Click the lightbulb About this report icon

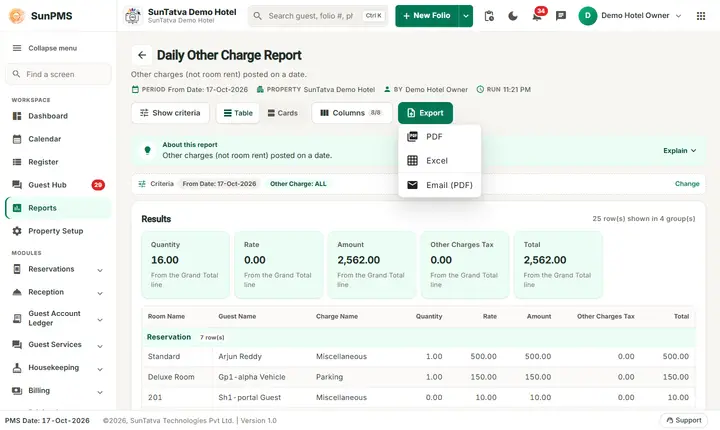147,150
